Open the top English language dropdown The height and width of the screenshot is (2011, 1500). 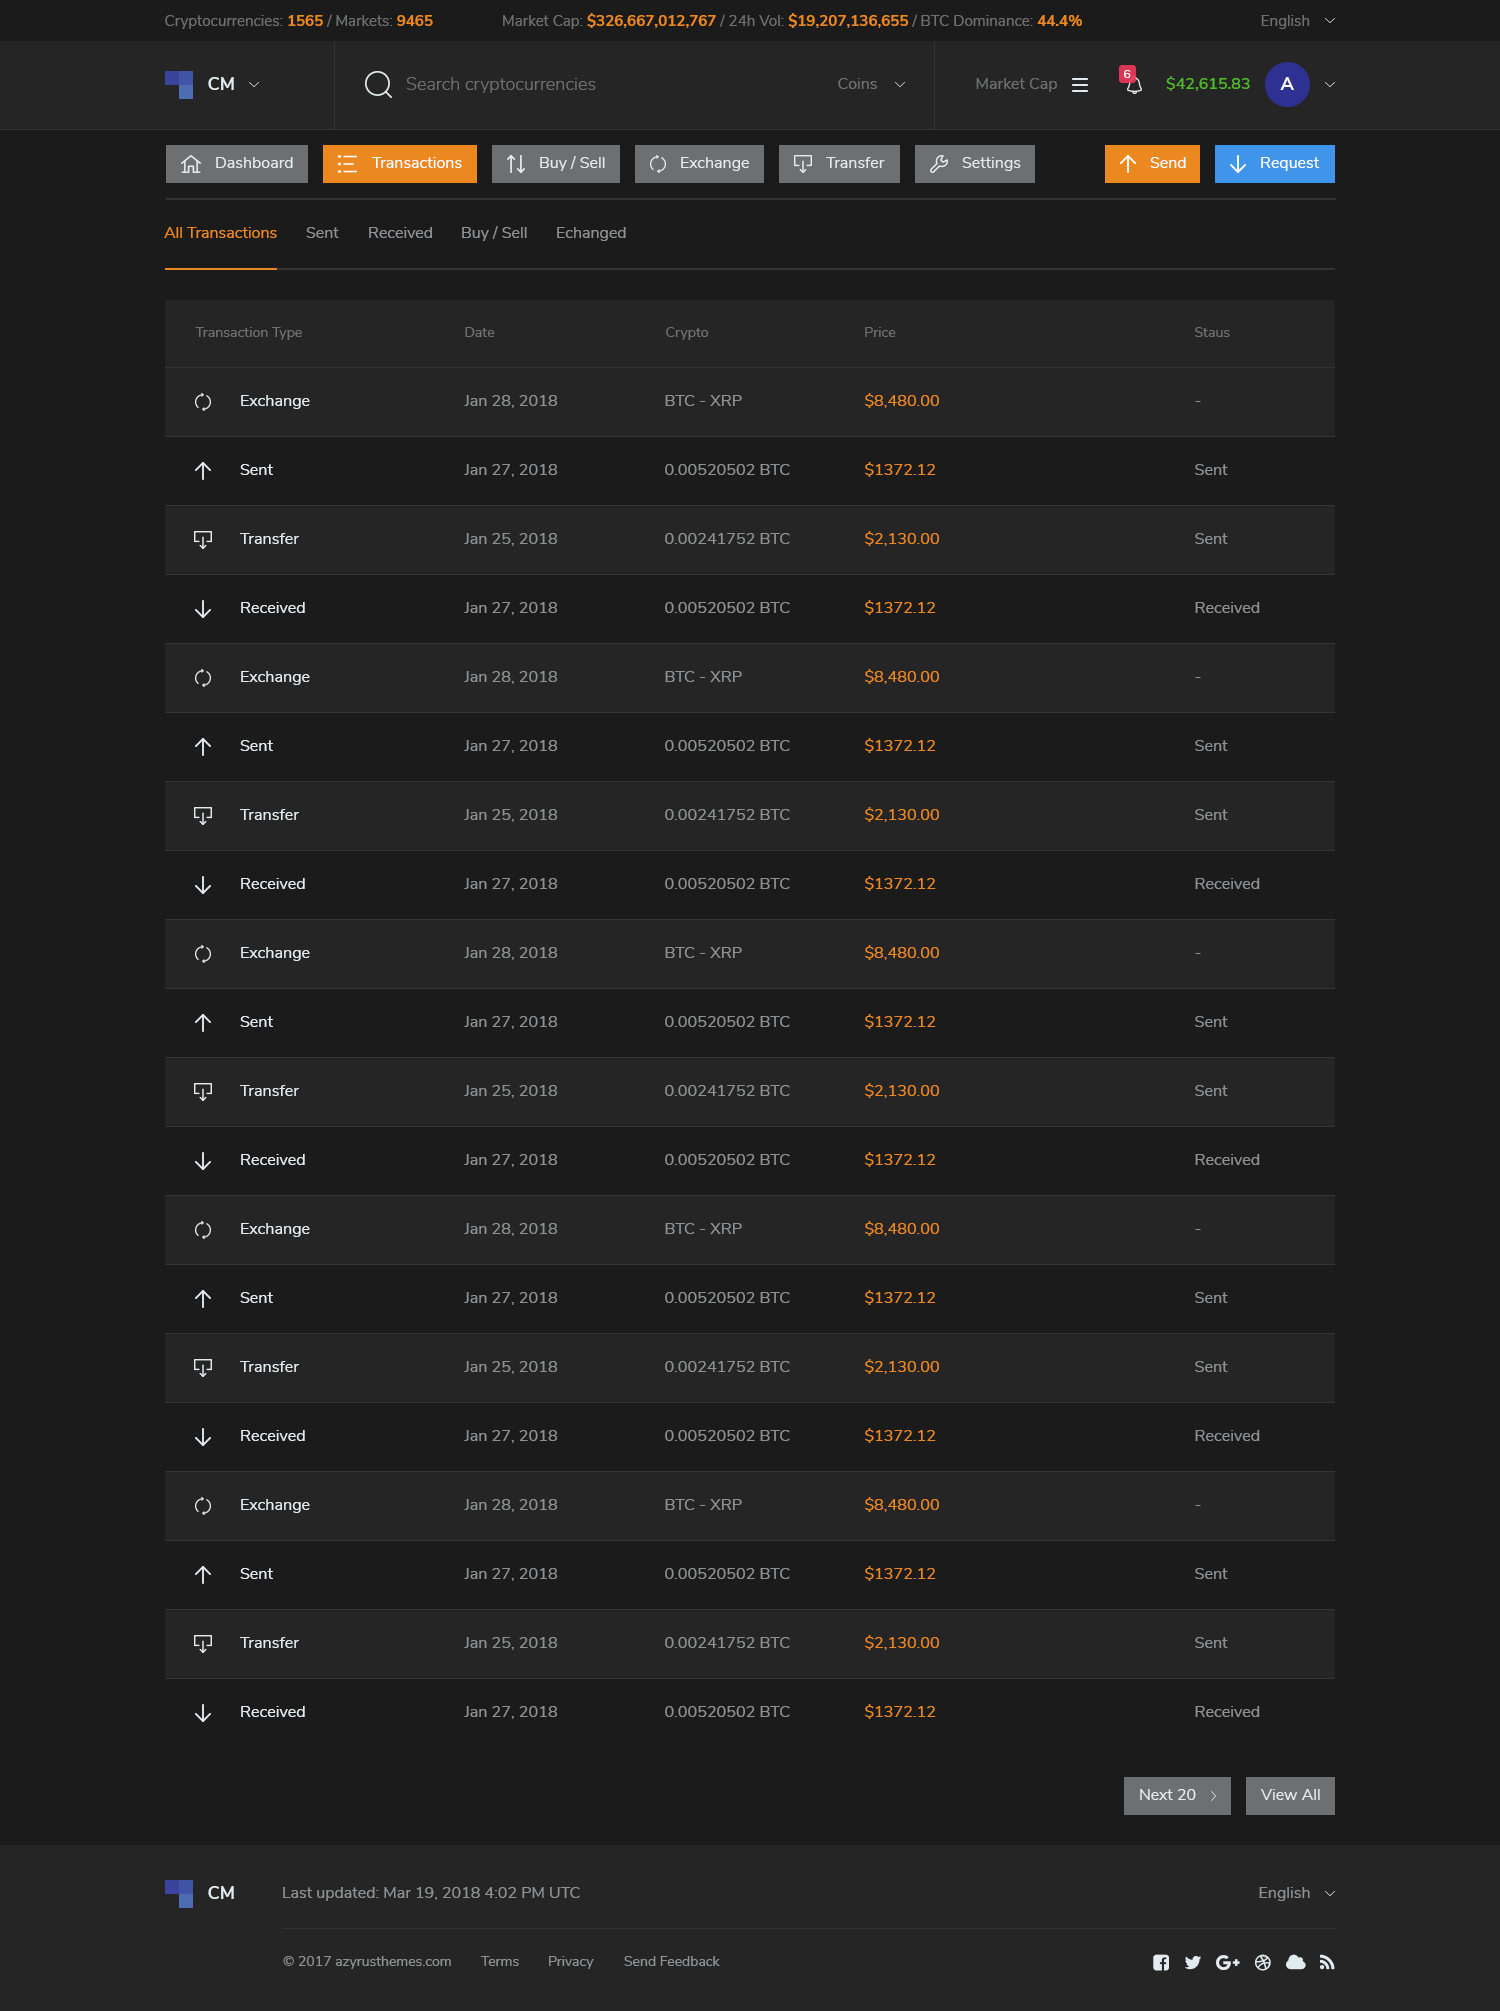(x=1297, y=21)
